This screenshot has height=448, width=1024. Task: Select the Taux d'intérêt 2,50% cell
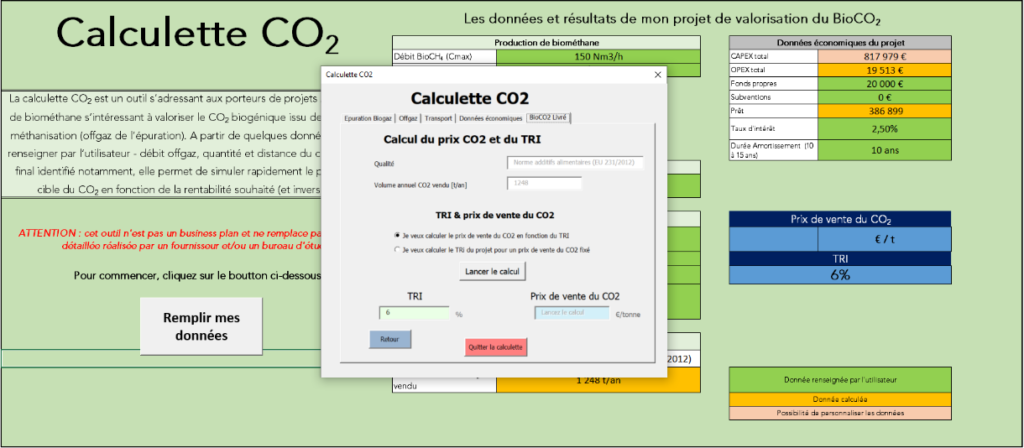pos(885,129)
